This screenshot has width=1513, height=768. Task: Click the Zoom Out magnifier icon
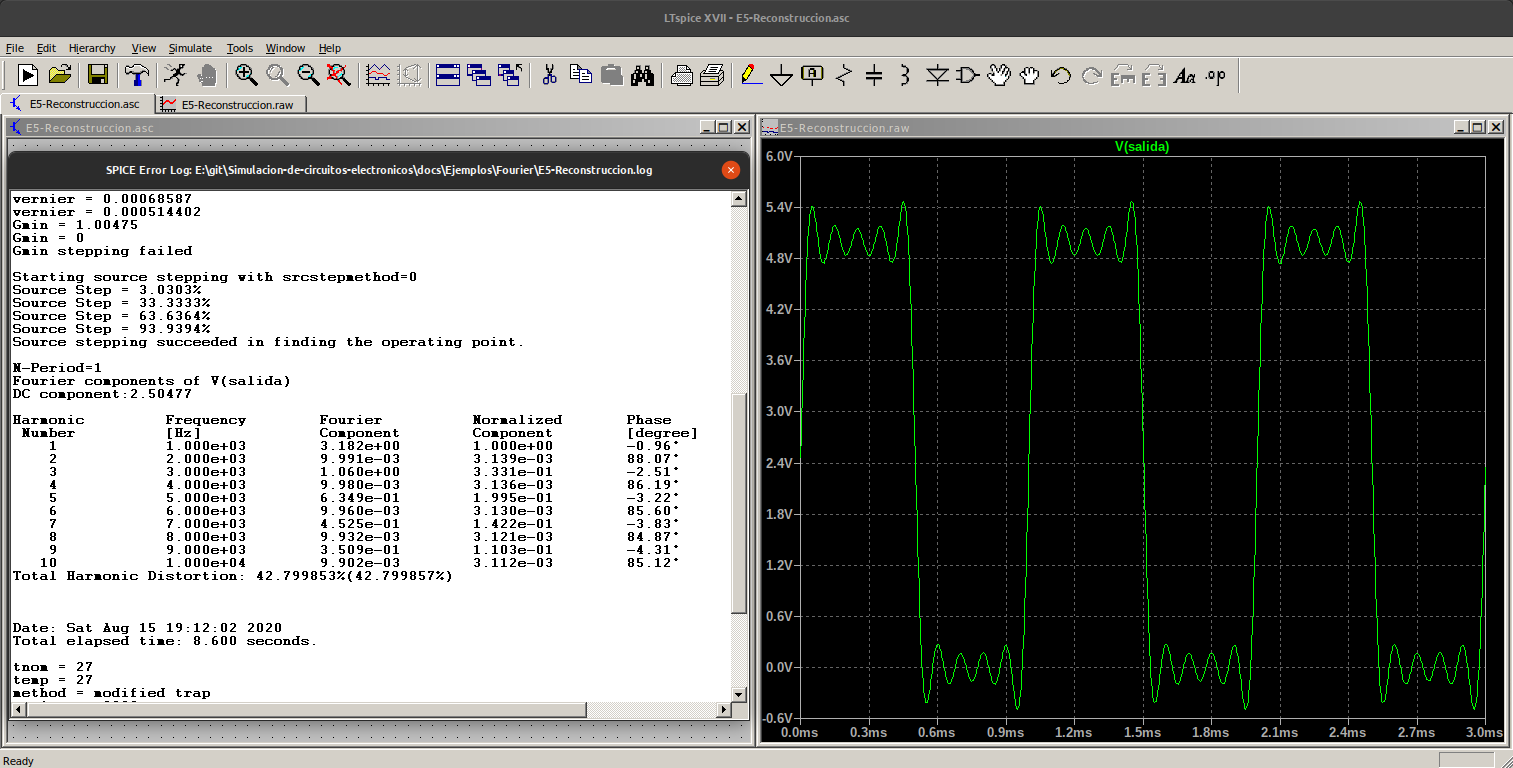(x=308, y=74)
